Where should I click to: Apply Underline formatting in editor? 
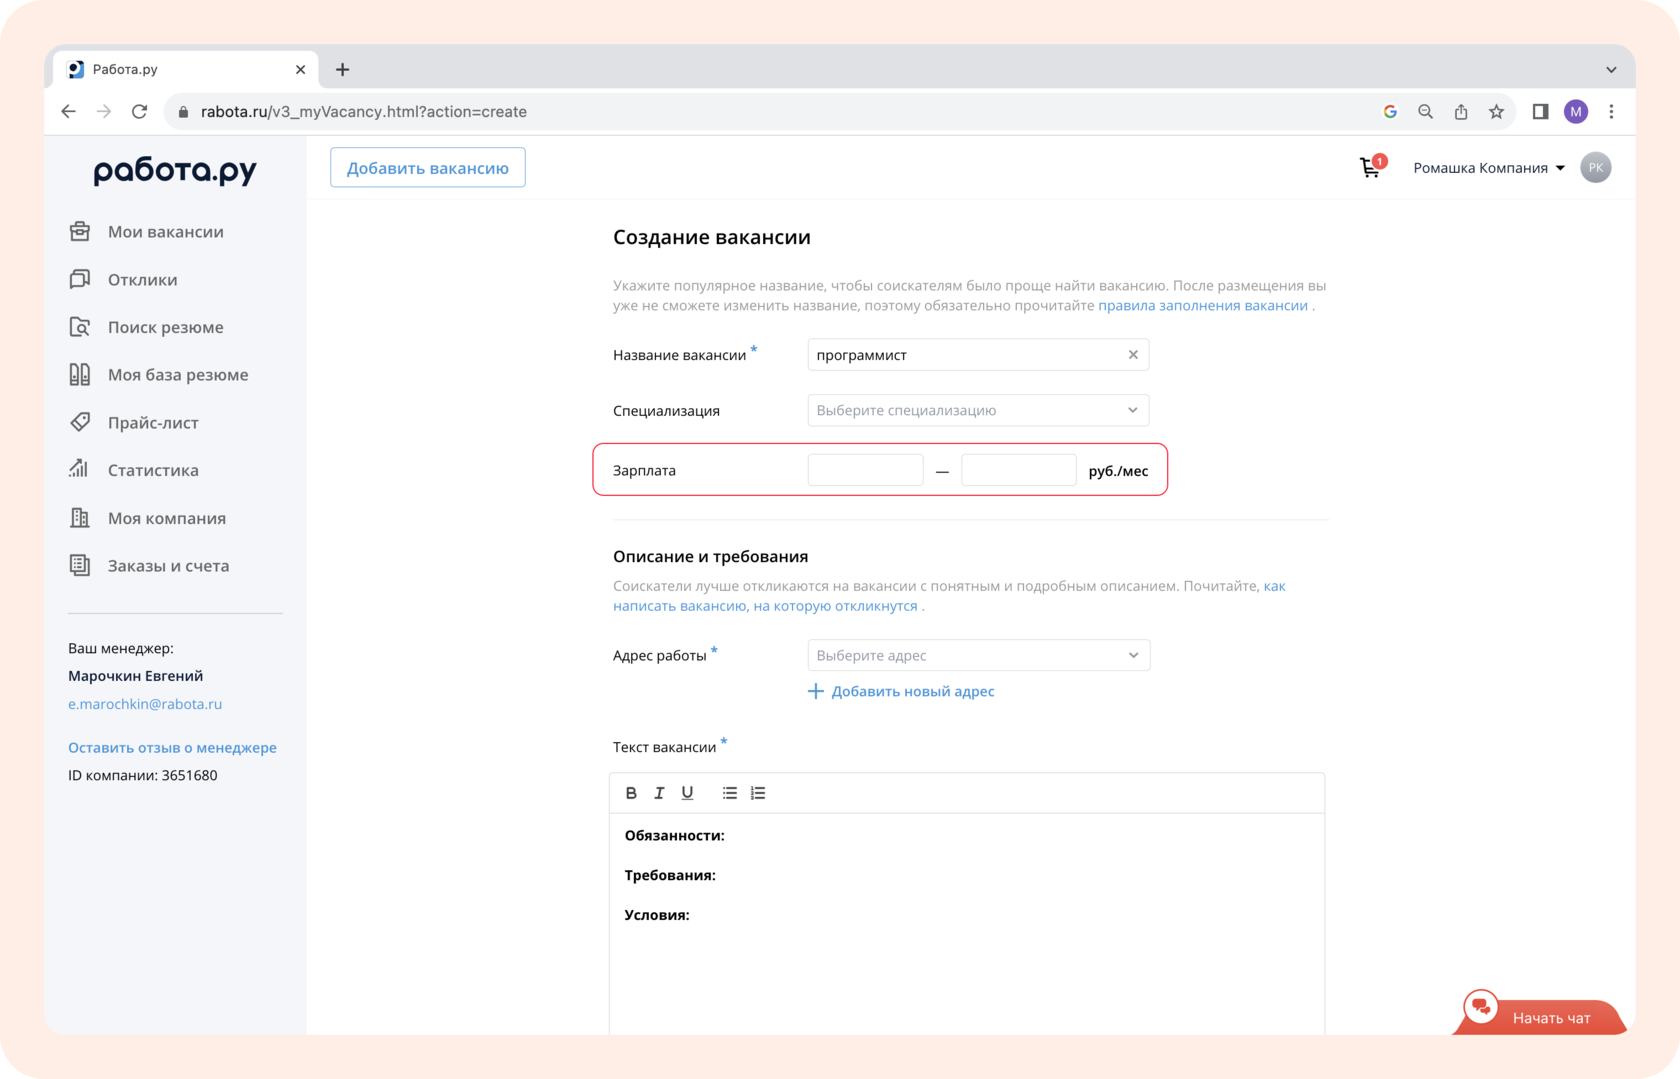click(687, 793)
